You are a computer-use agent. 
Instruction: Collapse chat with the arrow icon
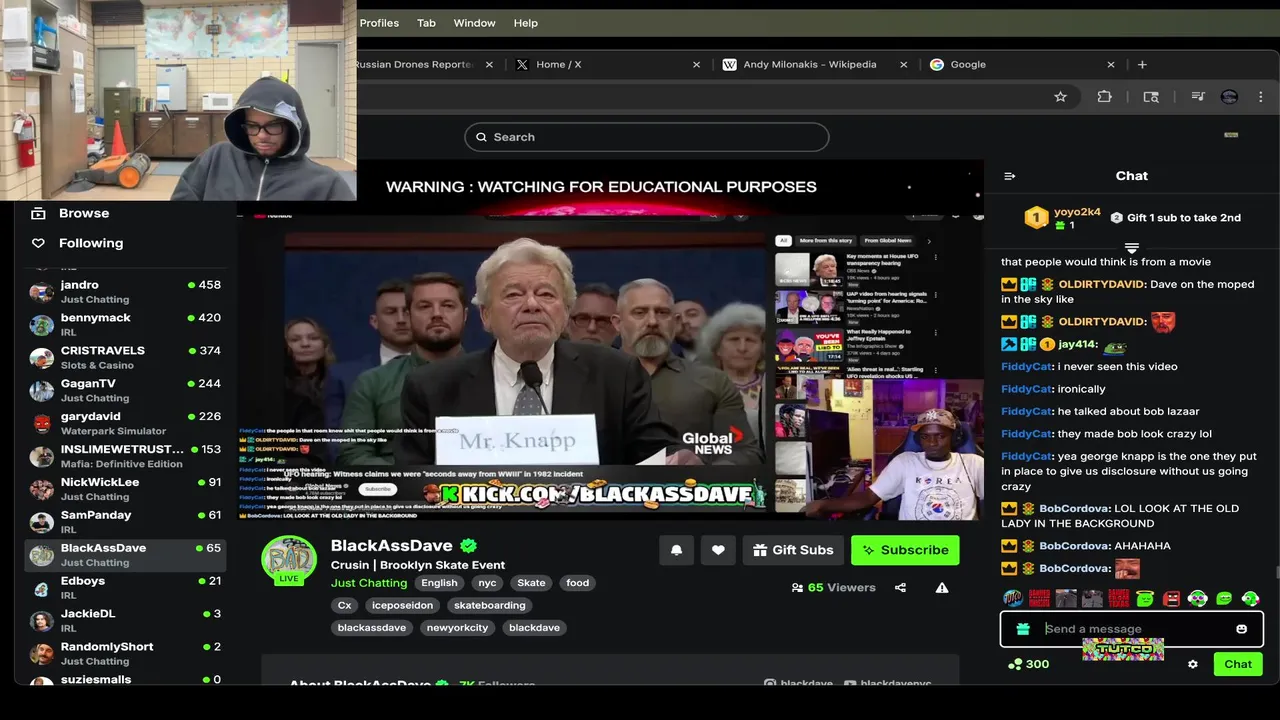coord(1009,176)
